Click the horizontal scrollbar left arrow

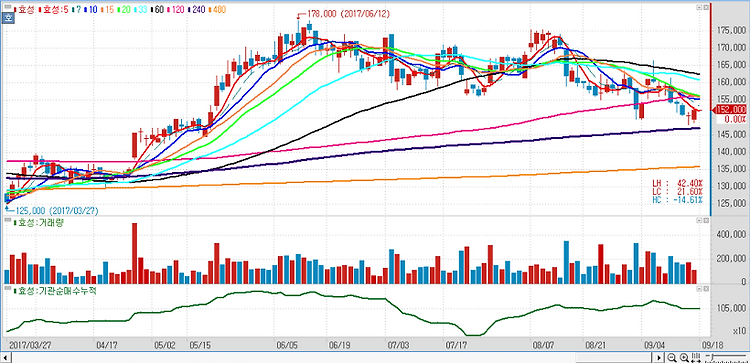6,358
